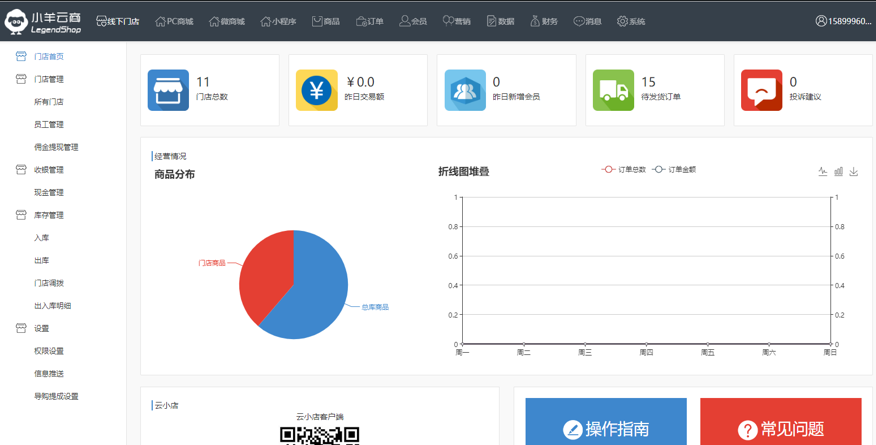Viewport: 876px width, 445px height.
Task: Click the 操作指南 button
Action: 606,428
